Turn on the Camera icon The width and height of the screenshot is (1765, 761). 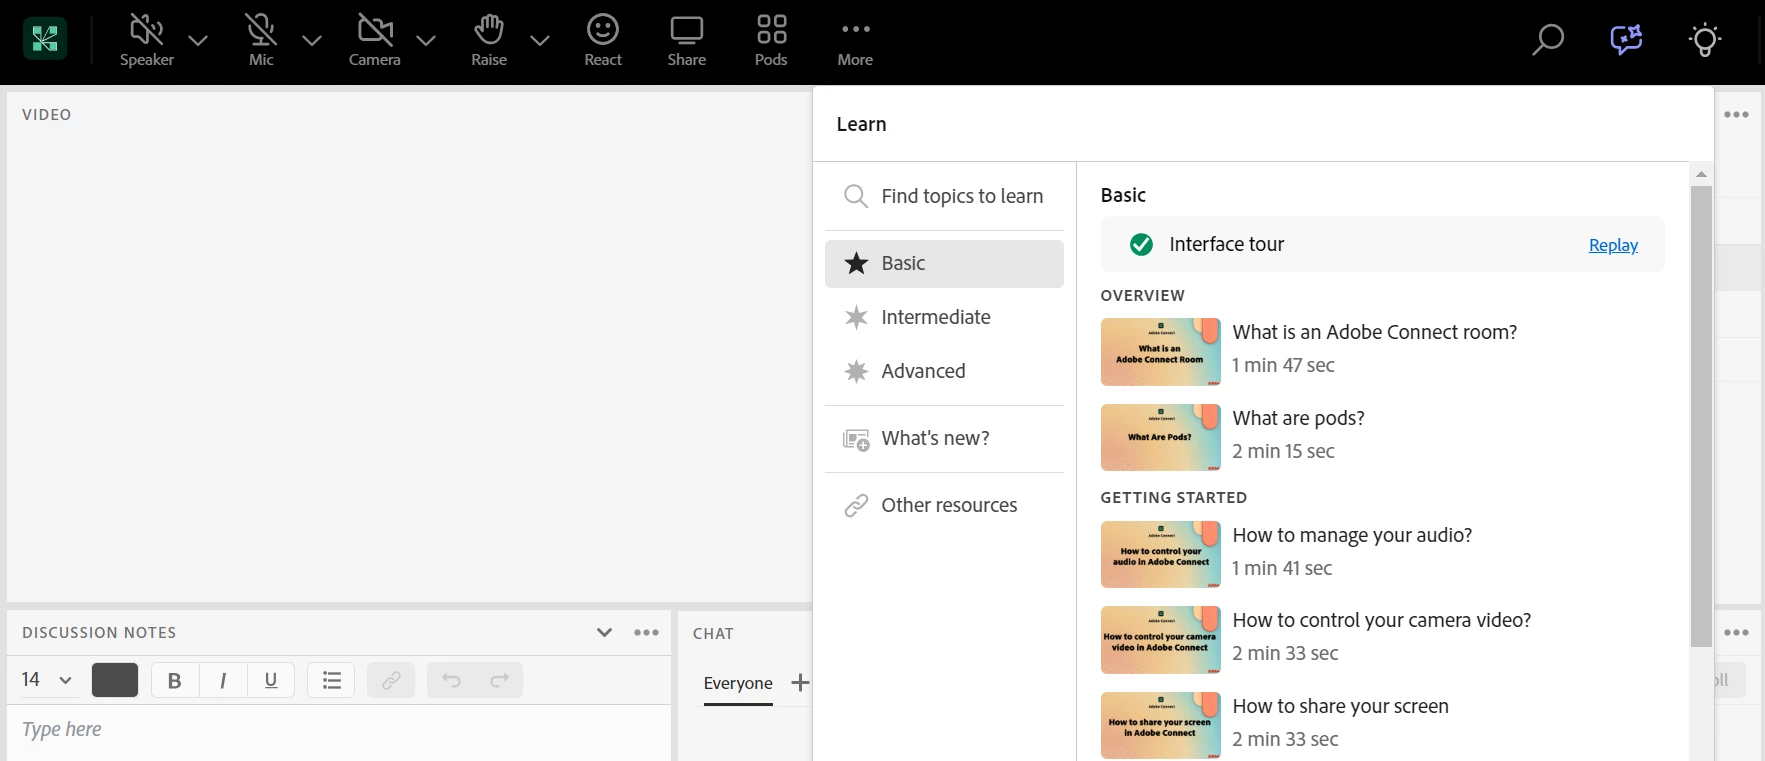[x=375, y=30]
